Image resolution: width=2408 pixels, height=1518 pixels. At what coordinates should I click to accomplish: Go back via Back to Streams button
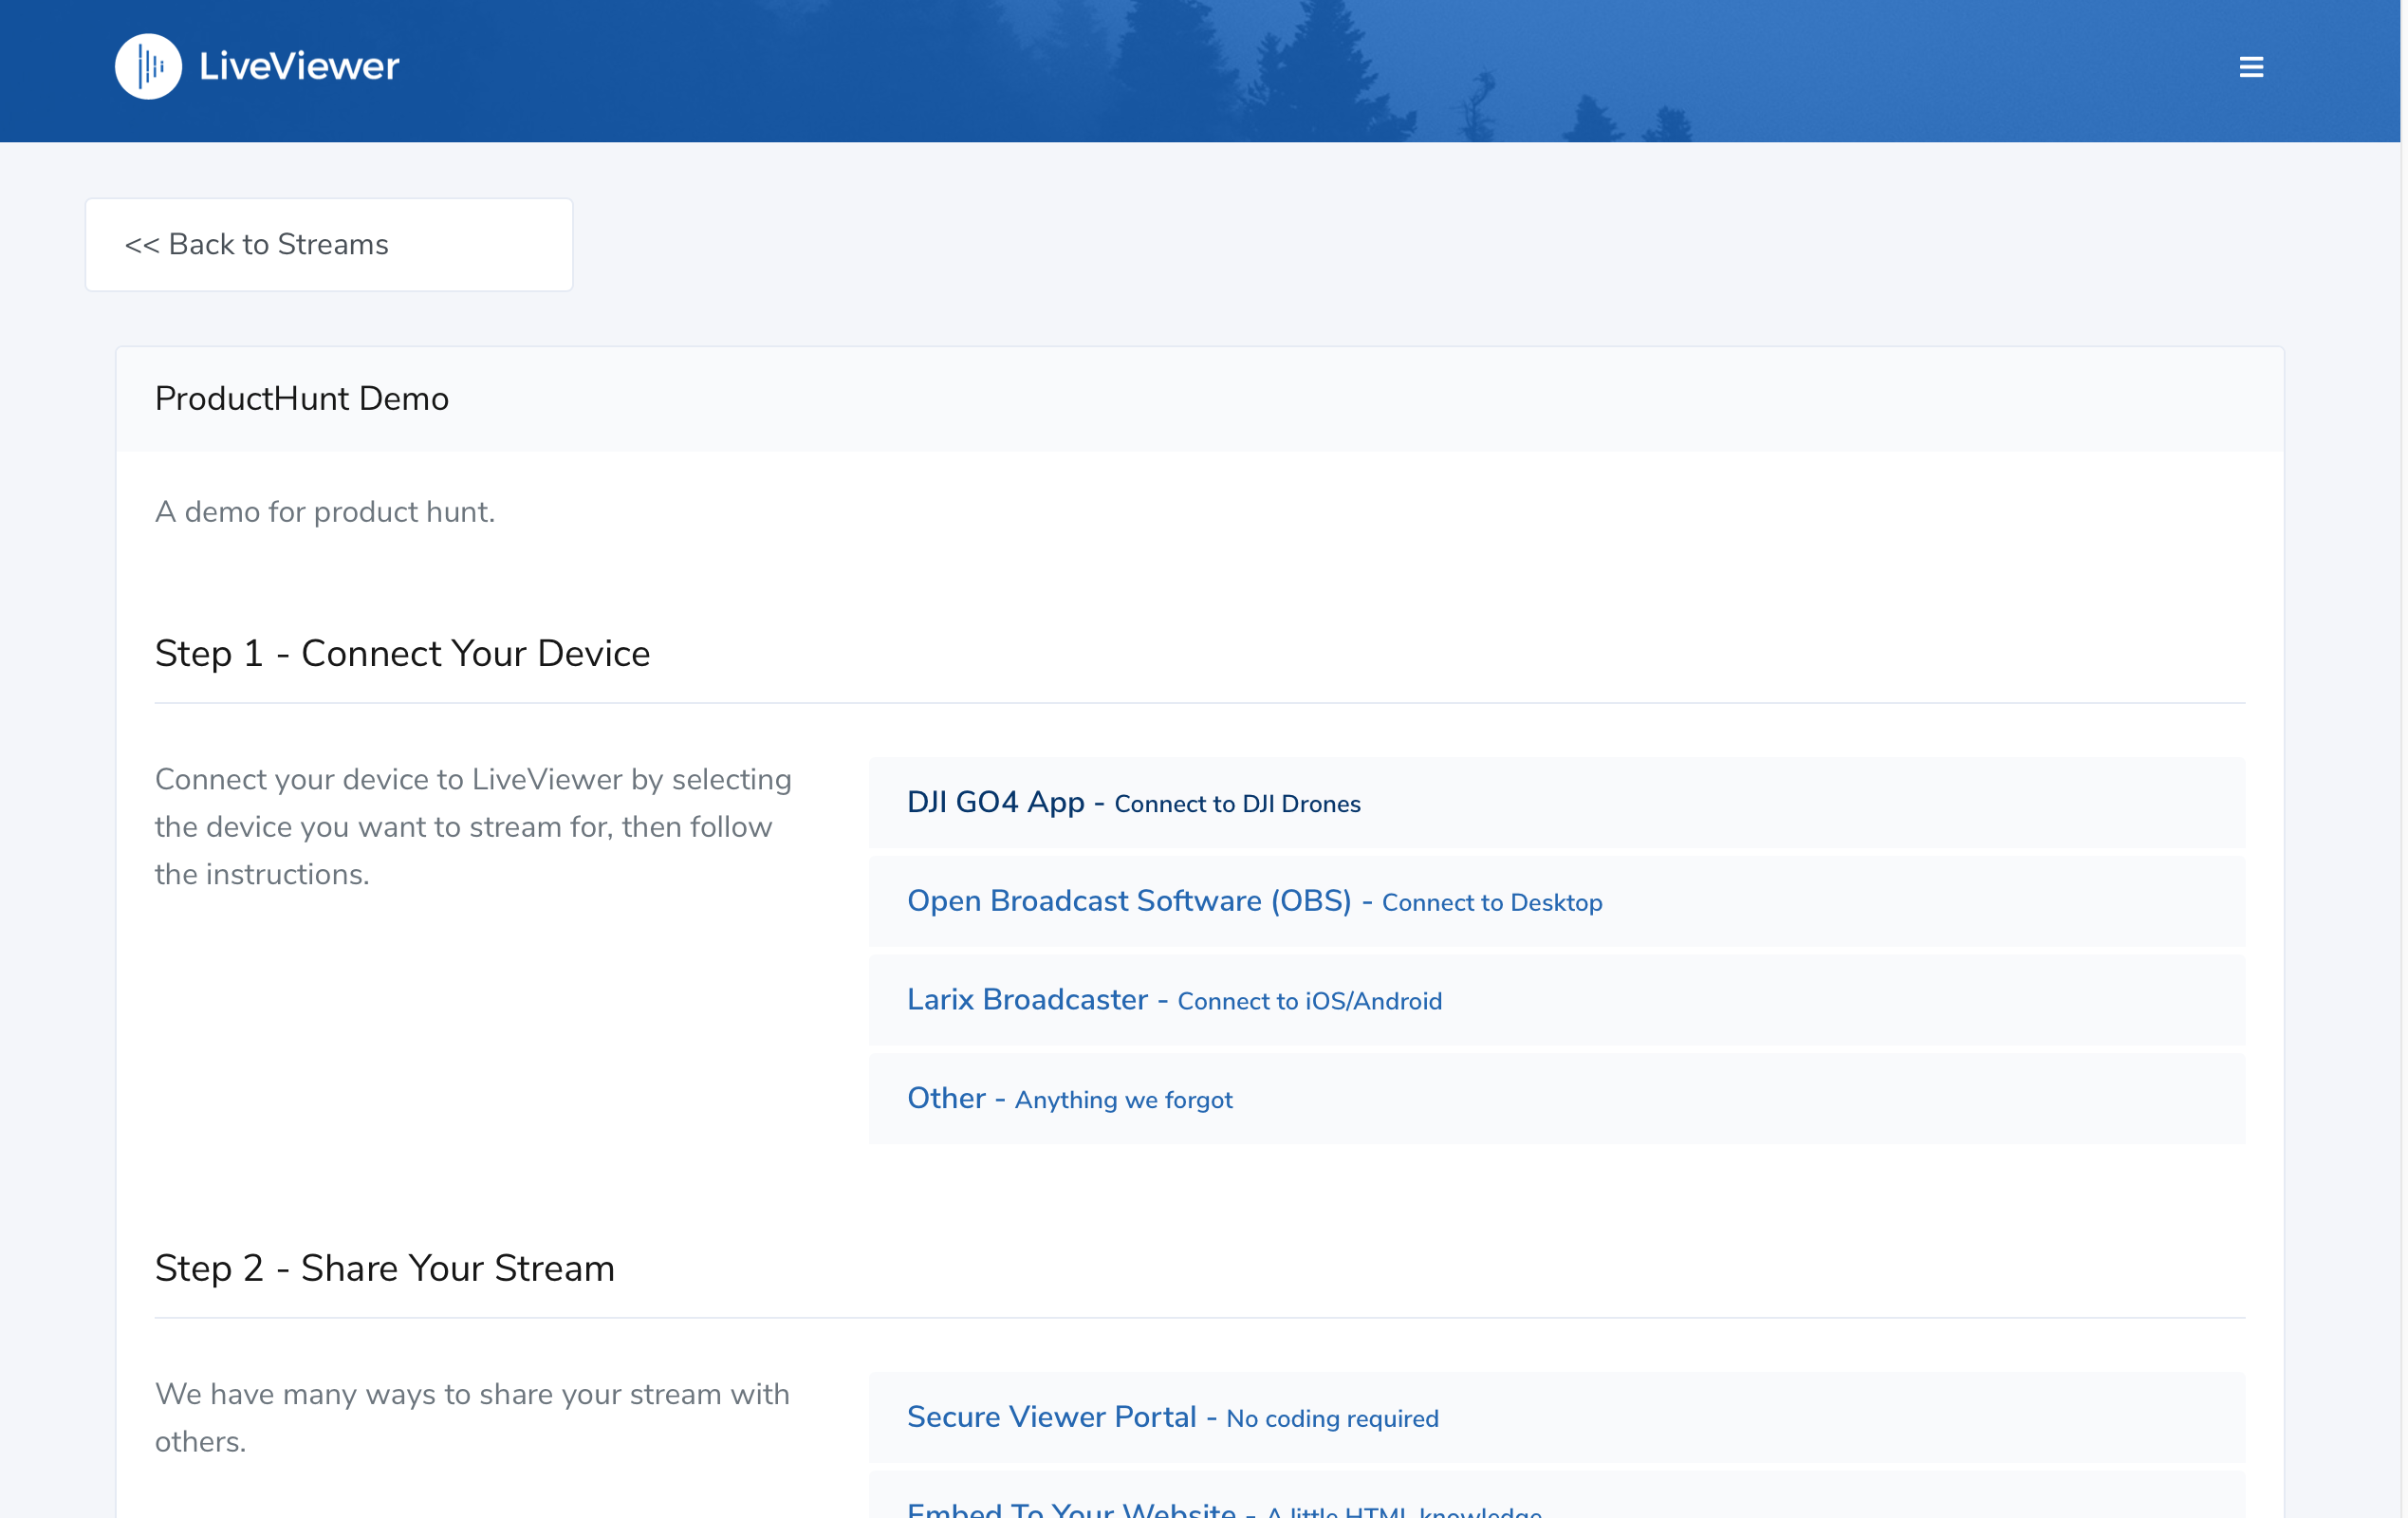pos(328,245)
